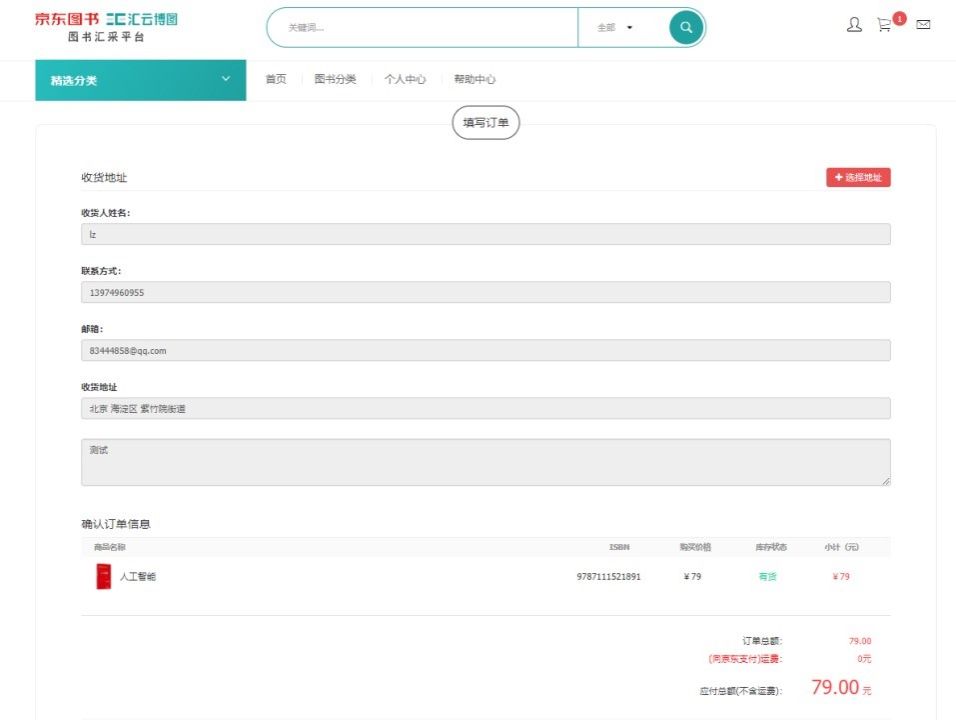Click the 人工智能 book title link
Image resolution: width=956 pixels, height=720 pixels.
coord(138,577)
